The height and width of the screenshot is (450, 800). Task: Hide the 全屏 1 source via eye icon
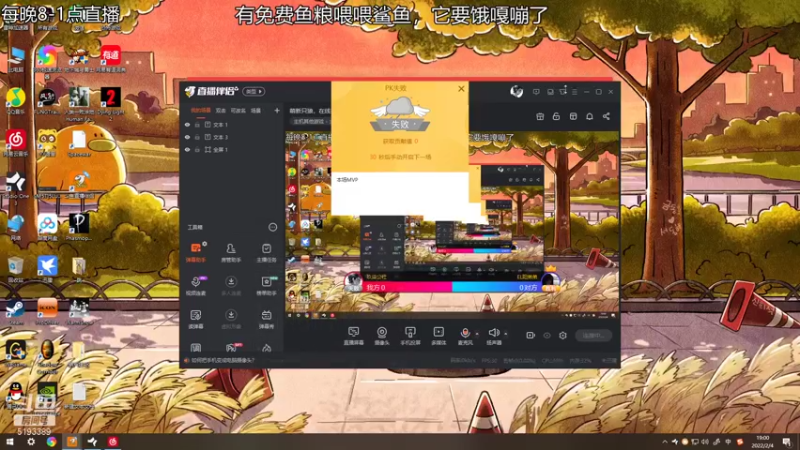[x=187, y=149]
